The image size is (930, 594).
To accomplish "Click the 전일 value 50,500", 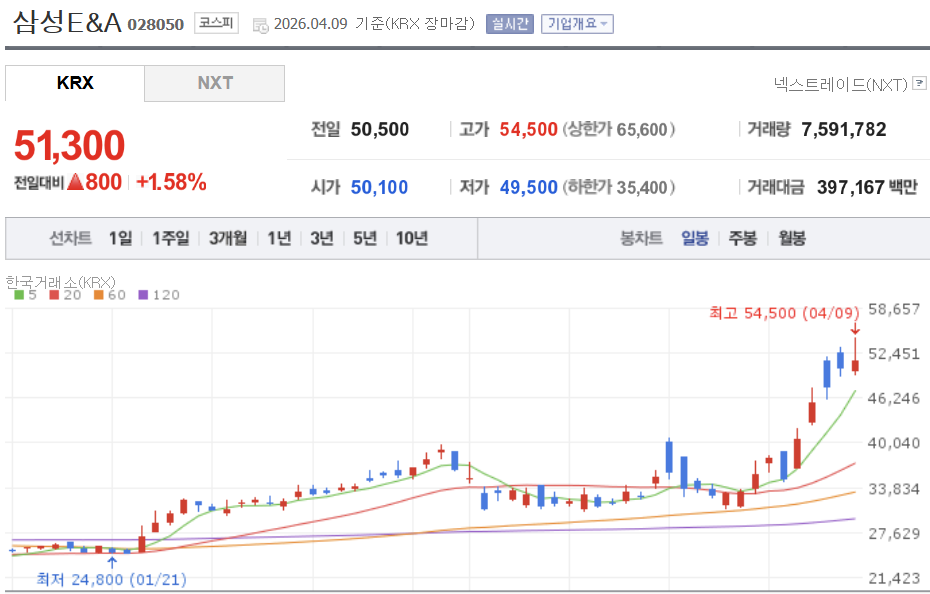I will (380, 129).
